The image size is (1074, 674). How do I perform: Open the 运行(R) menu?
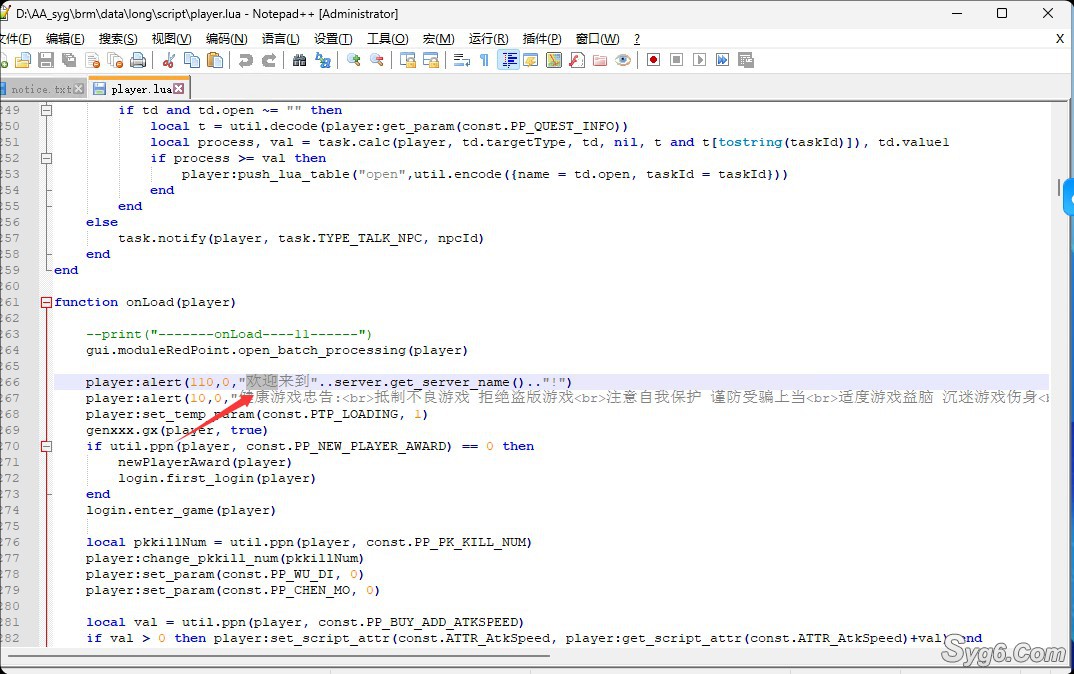pyautogui.click(x=488, y=39)
